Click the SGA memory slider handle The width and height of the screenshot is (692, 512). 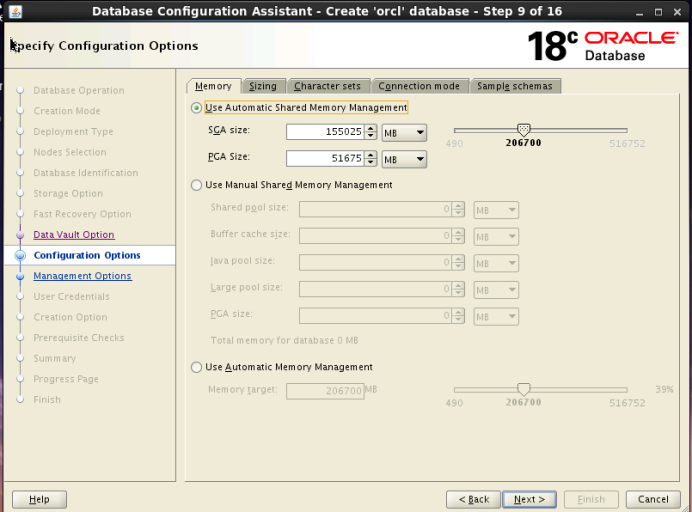pyautogui.click(x=523, y=129)
